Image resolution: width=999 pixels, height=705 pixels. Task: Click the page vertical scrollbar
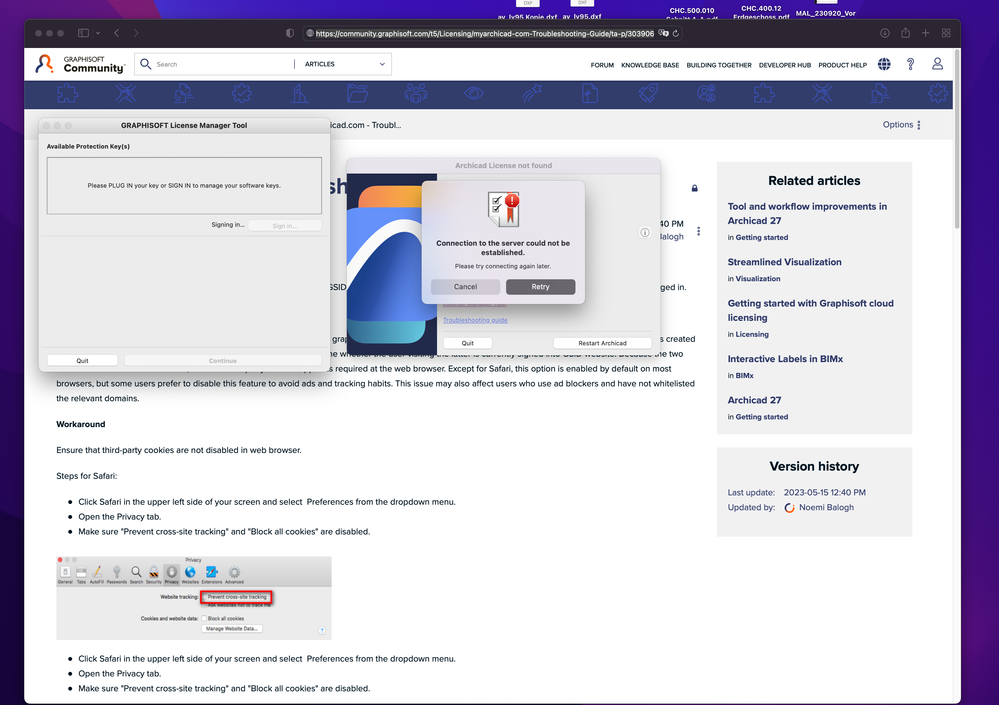coord(956,138)
